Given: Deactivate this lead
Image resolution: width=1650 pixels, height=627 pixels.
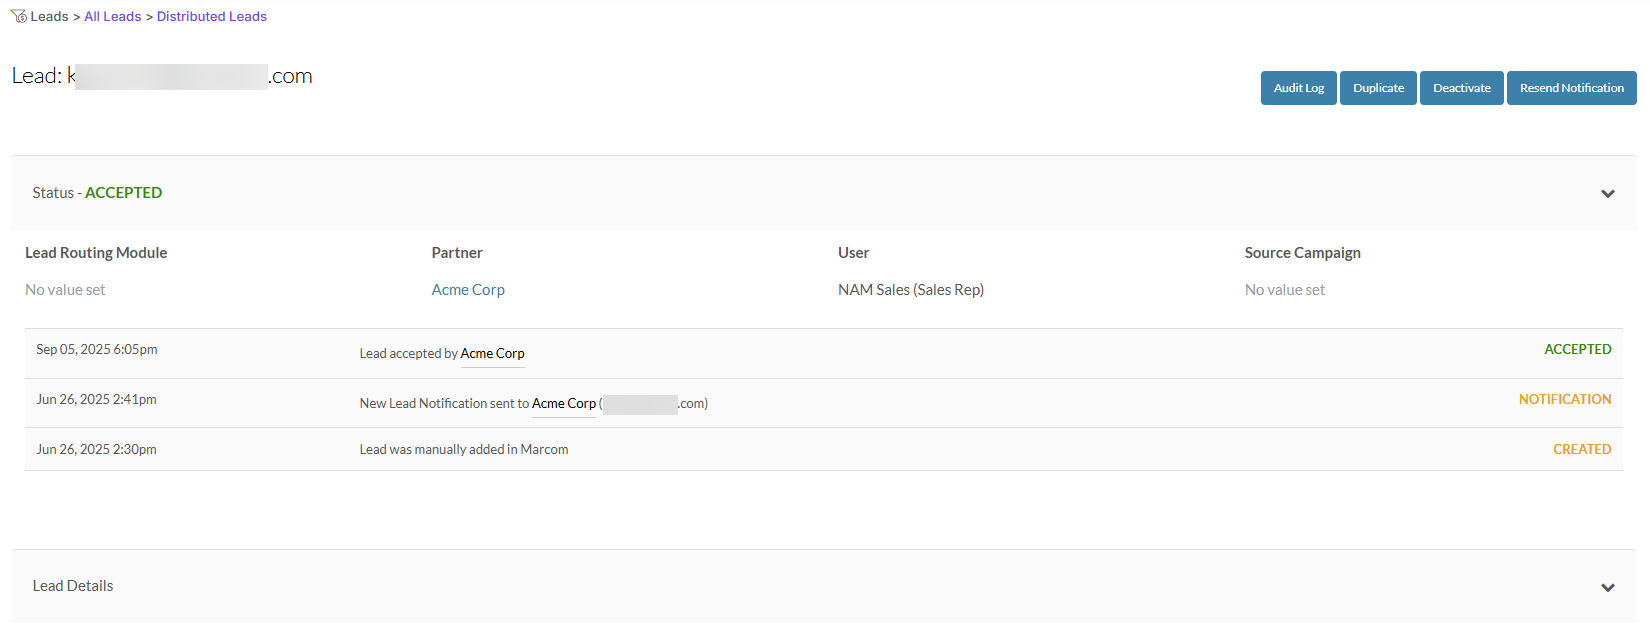Looking at the screenshot, I should pyautogui.click(x=1461, y=88).
